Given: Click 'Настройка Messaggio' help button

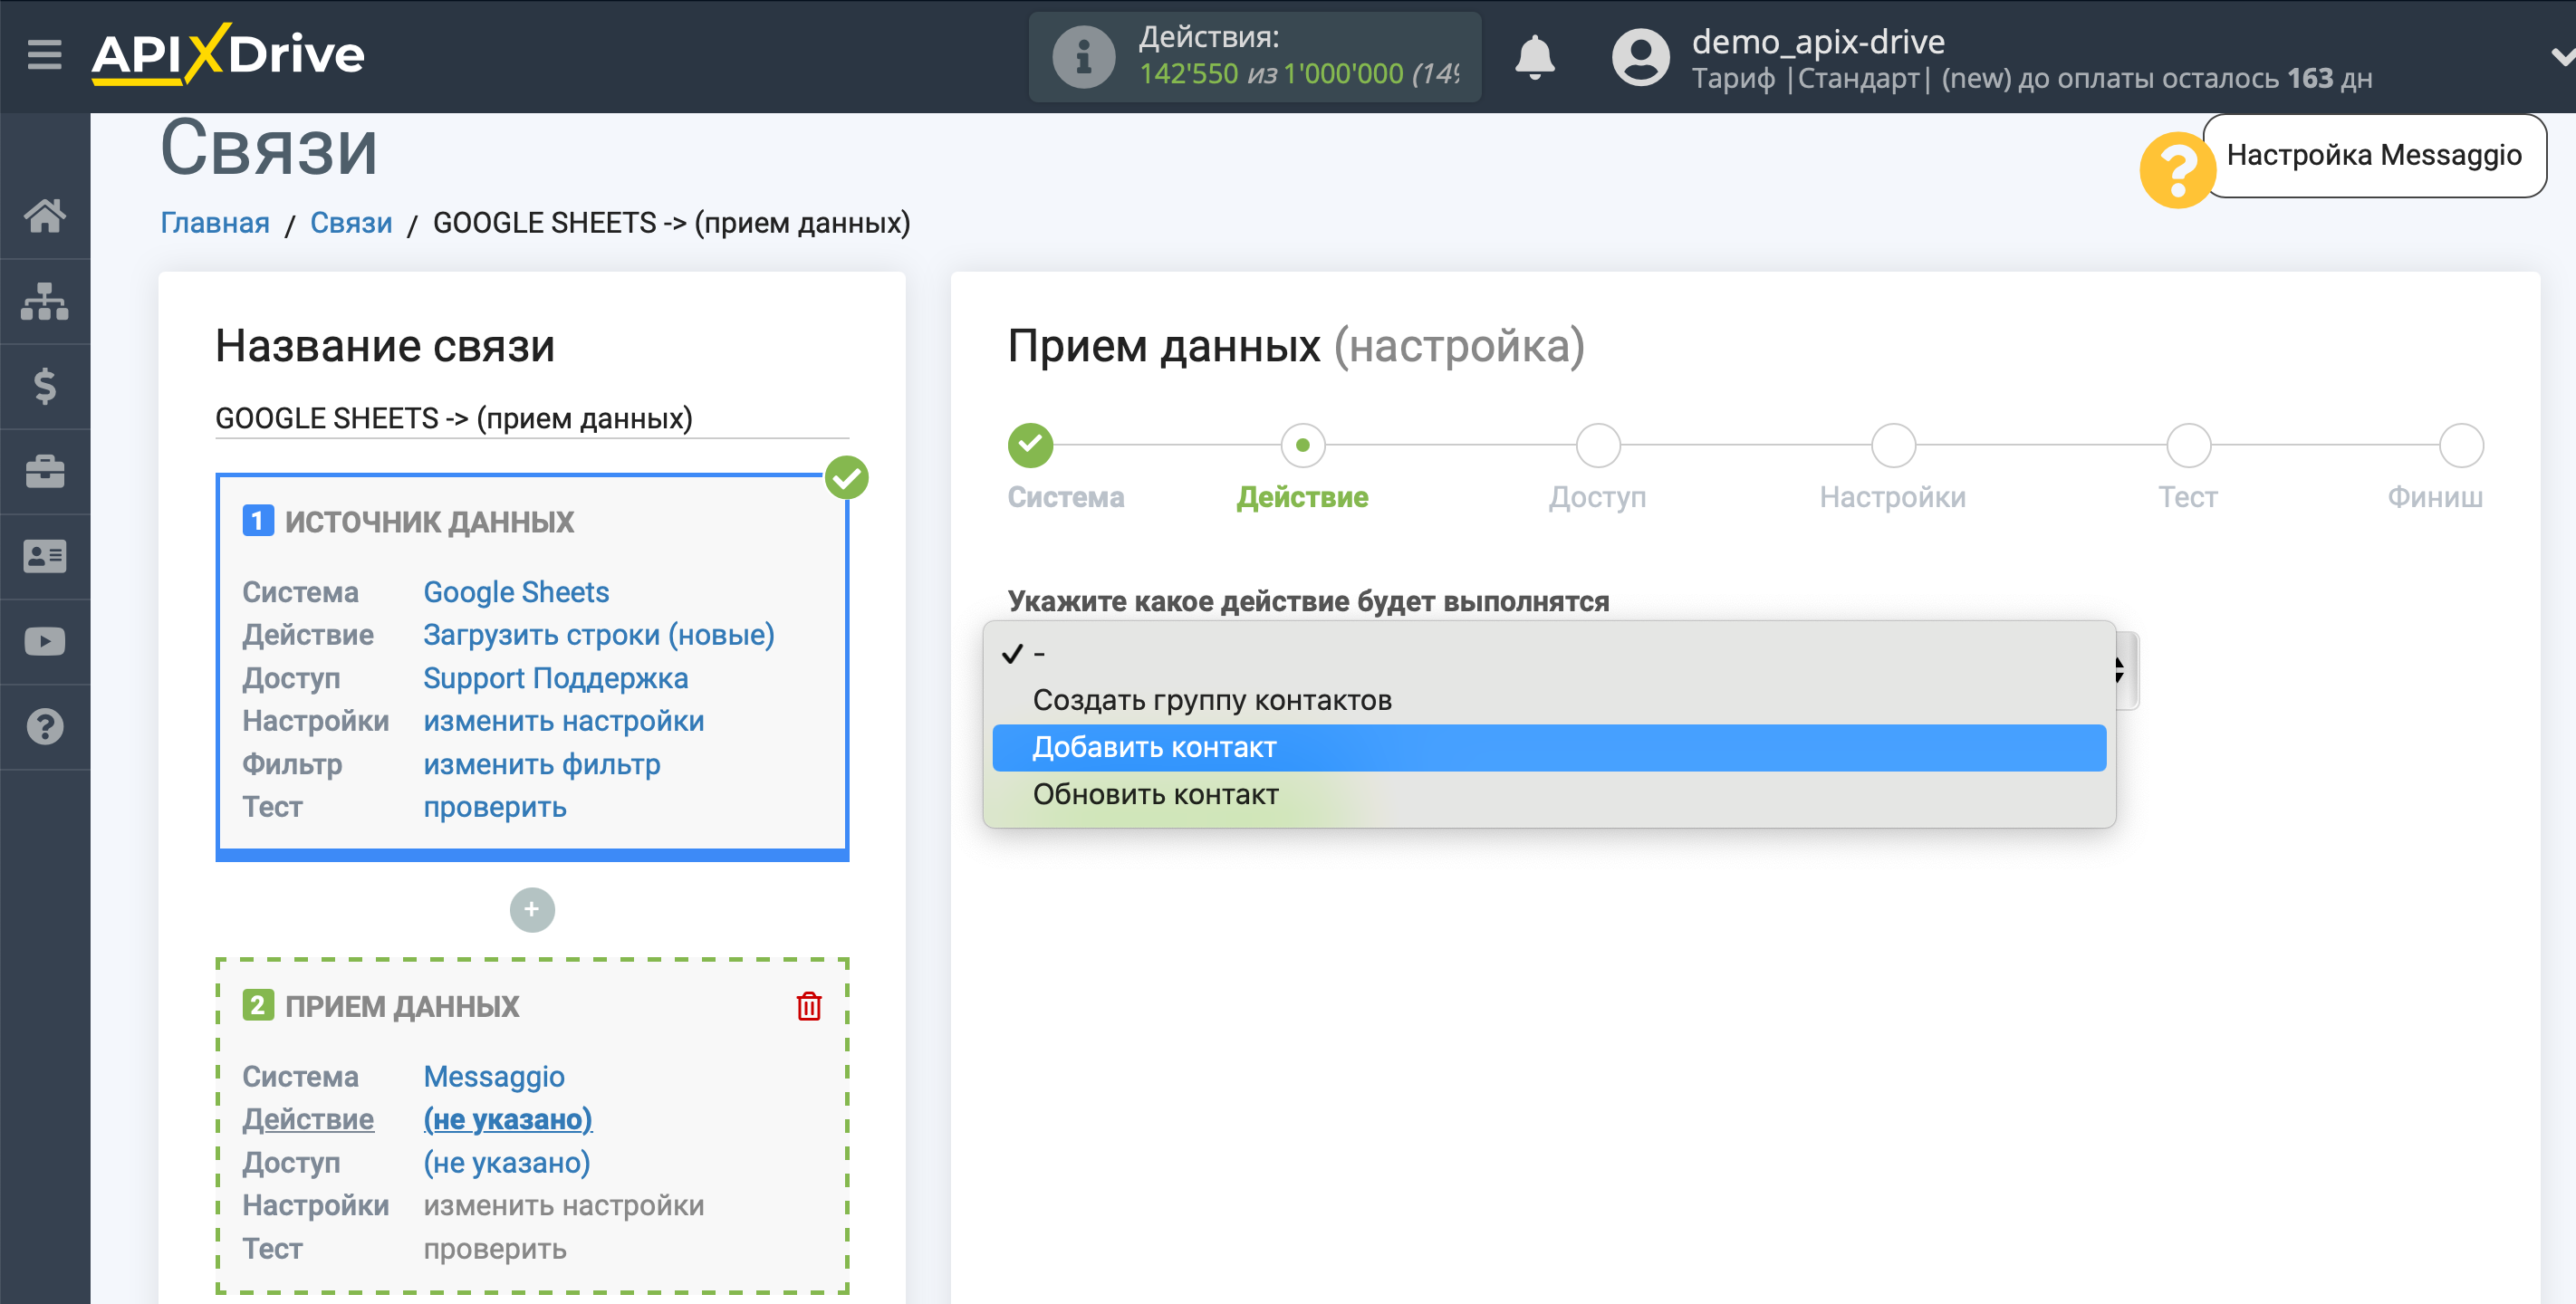Looking at the screenshot, I should (2374, 155).
